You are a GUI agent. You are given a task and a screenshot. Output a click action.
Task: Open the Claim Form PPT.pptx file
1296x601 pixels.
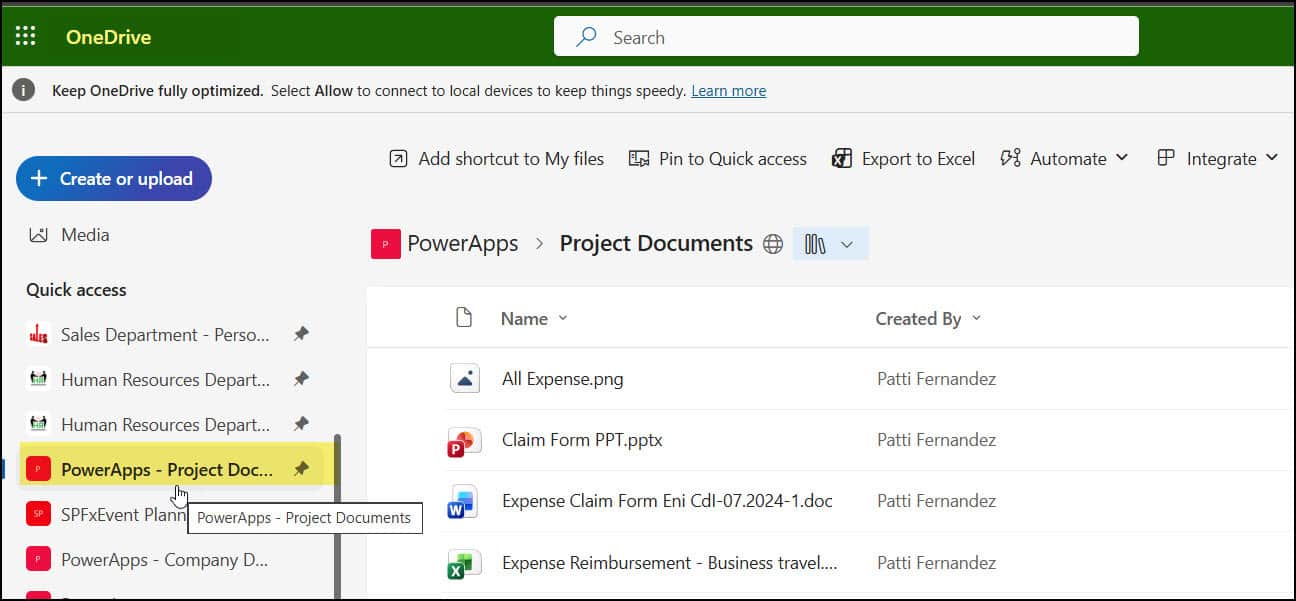(x=582, y=440)
